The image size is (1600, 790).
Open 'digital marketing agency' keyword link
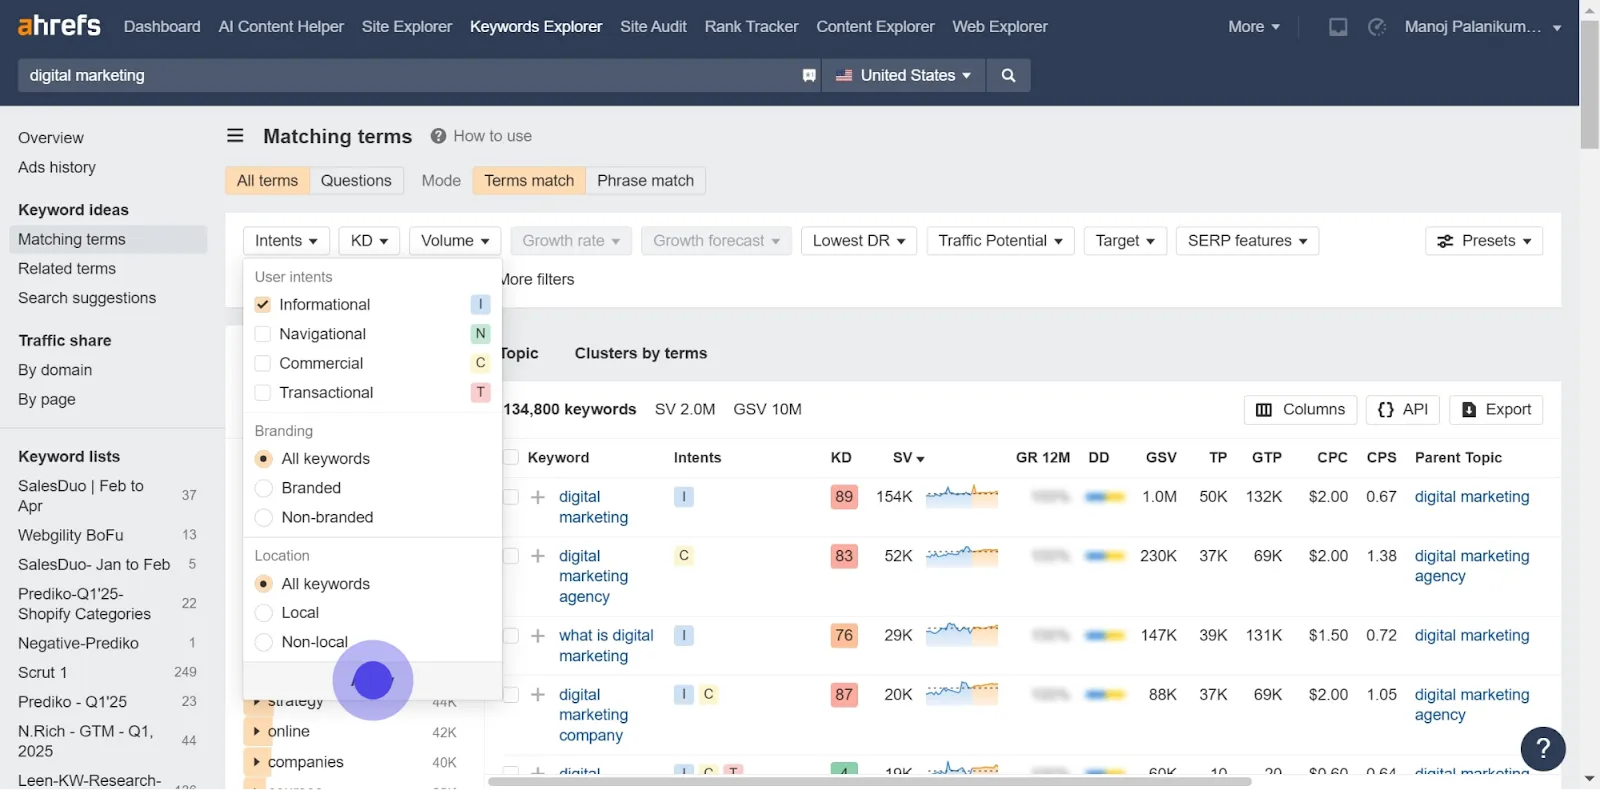593,576
